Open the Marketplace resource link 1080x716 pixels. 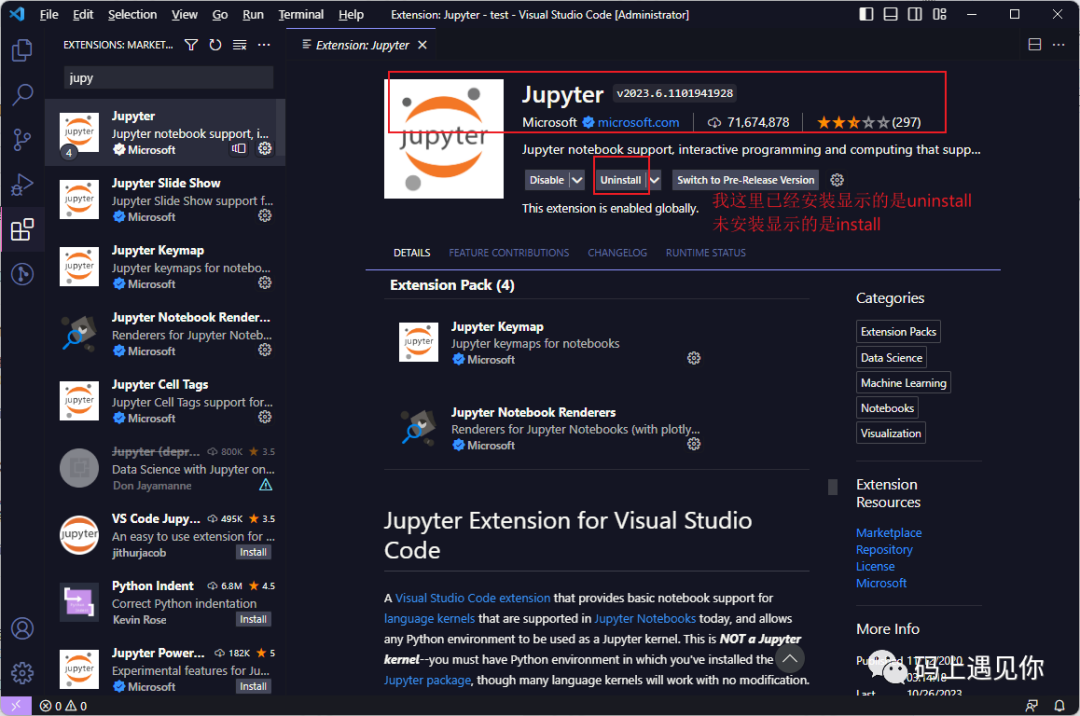[889, 533]
